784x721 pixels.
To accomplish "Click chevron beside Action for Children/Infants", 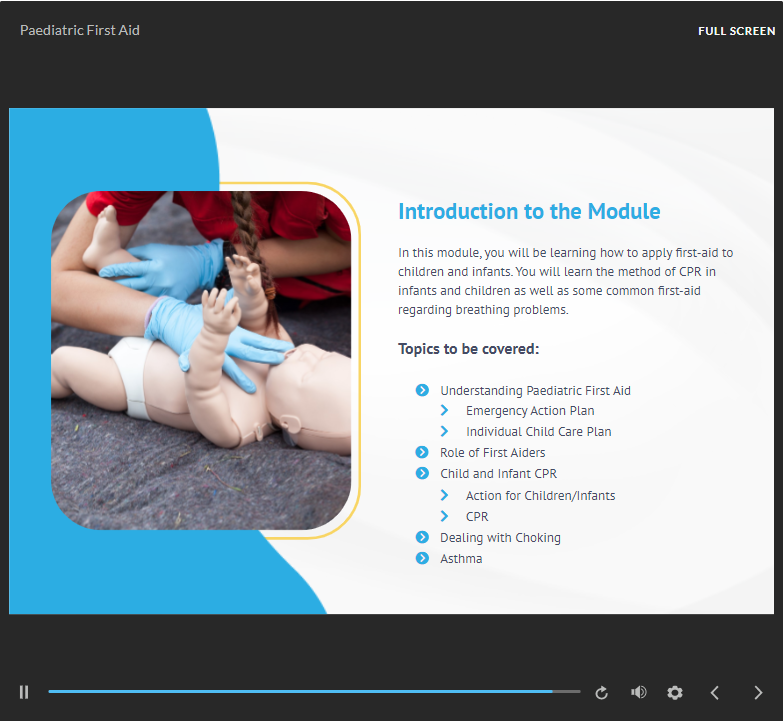I will pyautogui.click(x=445, y=495).
